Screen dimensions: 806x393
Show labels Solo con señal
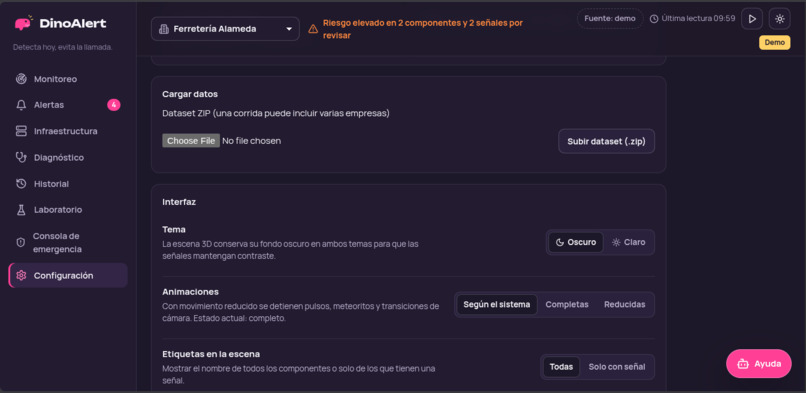pyautogui.click(x=617, y=367)
